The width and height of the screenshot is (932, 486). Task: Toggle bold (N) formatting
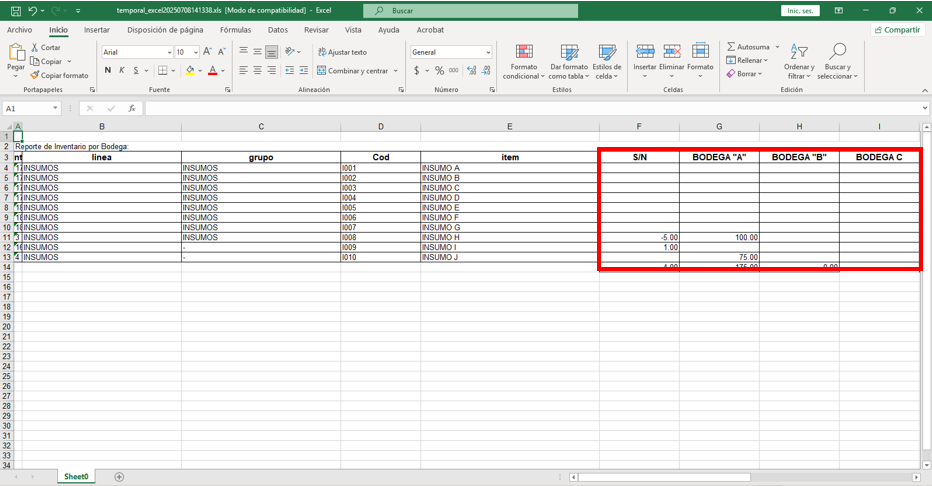[x=108, y=71]
